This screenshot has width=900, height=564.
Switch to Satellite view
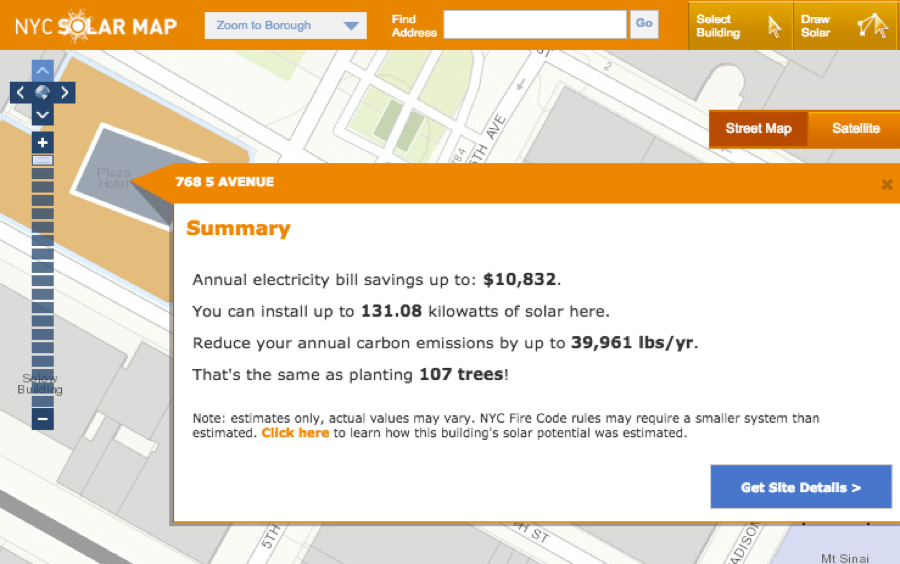pyautogui.click(x=856, y=129)
